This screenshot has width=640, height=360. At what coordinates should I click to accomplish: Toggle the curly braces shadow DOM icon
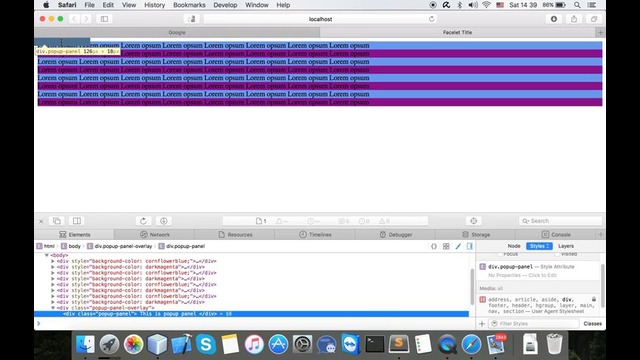pos(433,246)
